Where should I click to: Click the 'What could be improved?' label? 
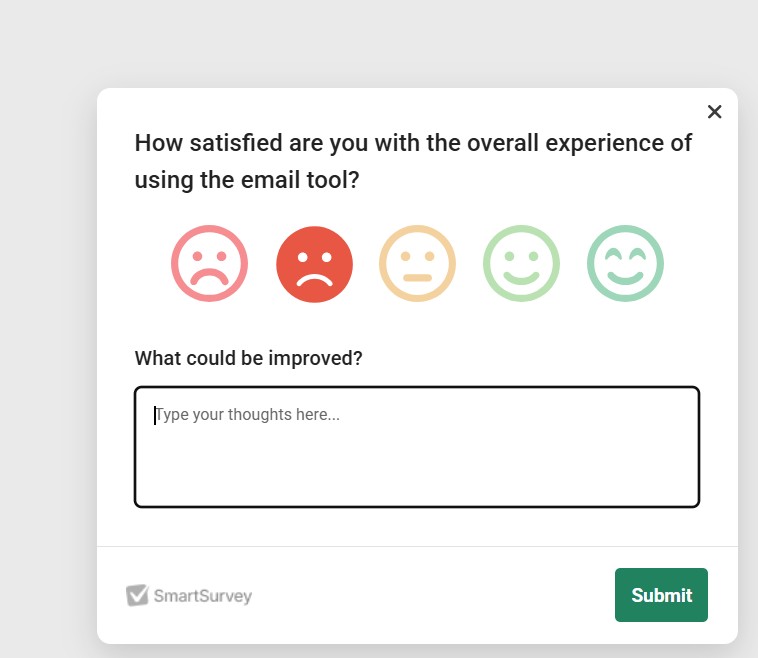point(248,358)
